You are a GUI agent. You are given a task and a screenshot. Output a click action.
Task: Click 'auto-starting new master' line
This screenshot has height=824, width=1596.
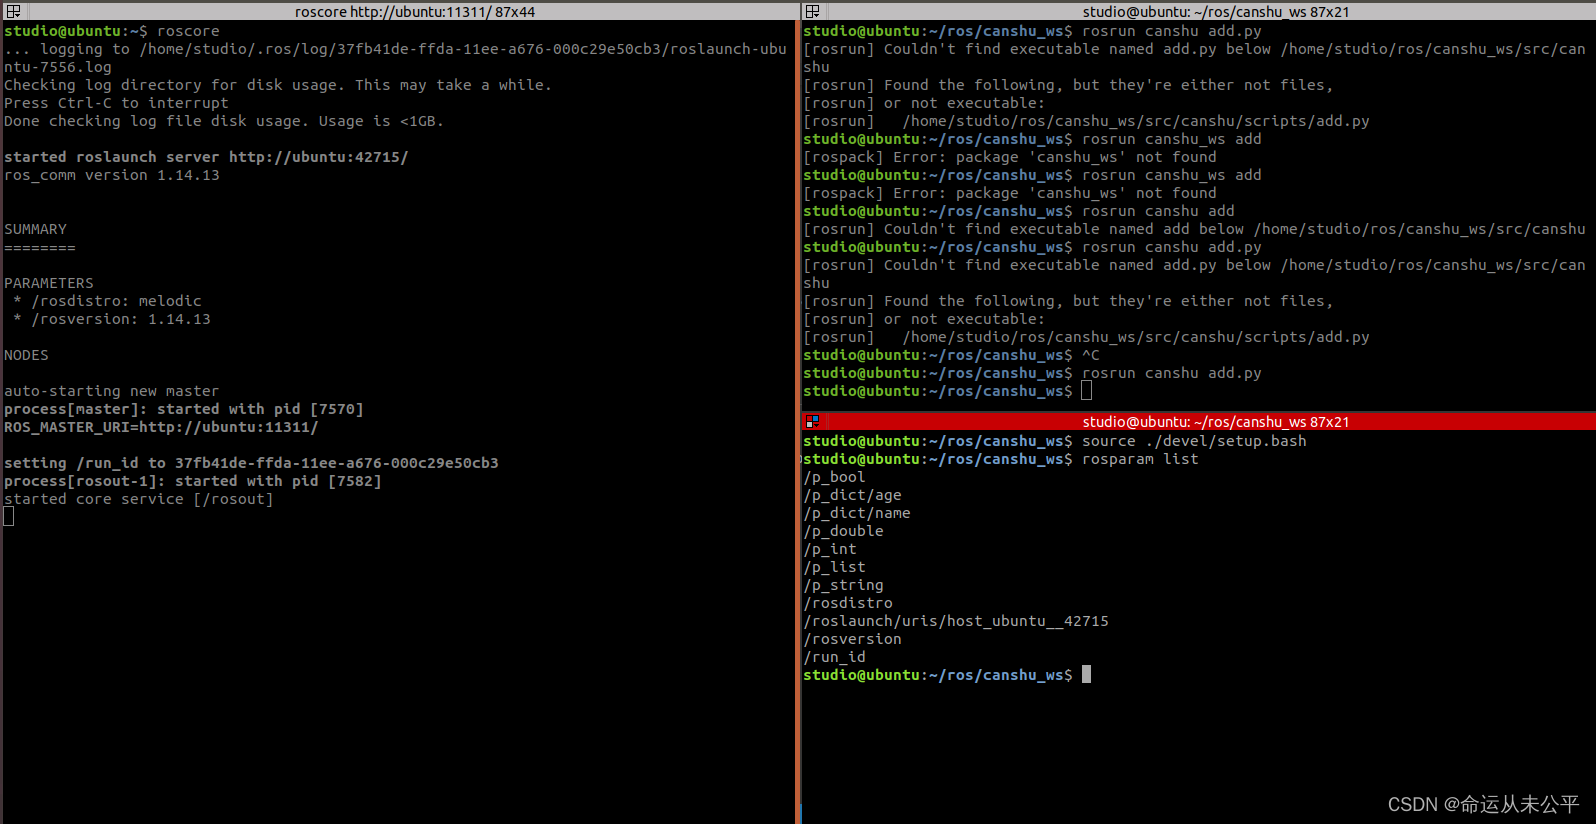point(111,391)
